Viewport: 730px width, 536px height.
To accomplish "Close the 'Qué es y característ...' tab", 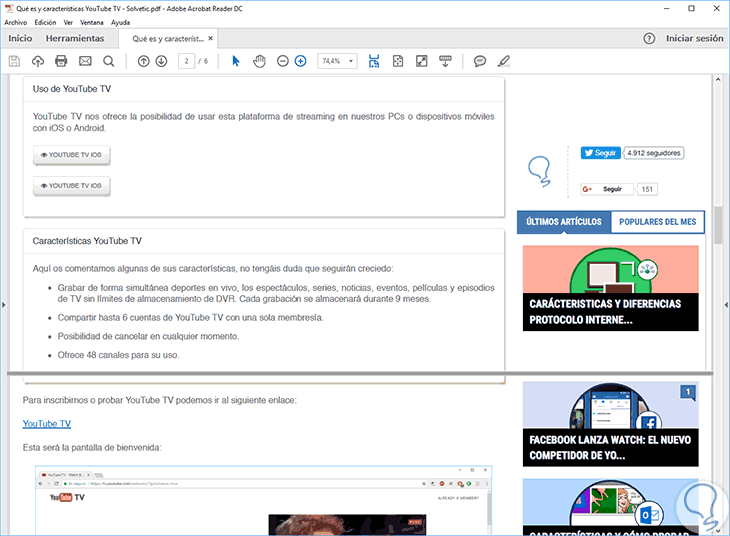I will point(210,39).
